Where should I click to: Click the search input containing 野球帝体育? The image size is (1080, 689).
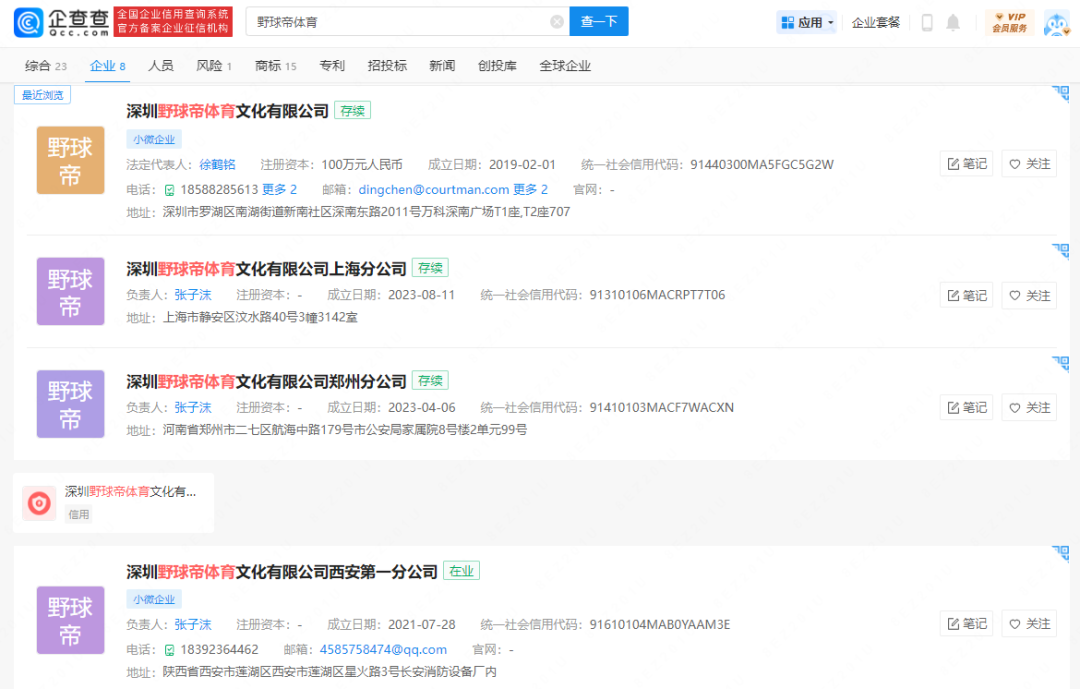400,22
